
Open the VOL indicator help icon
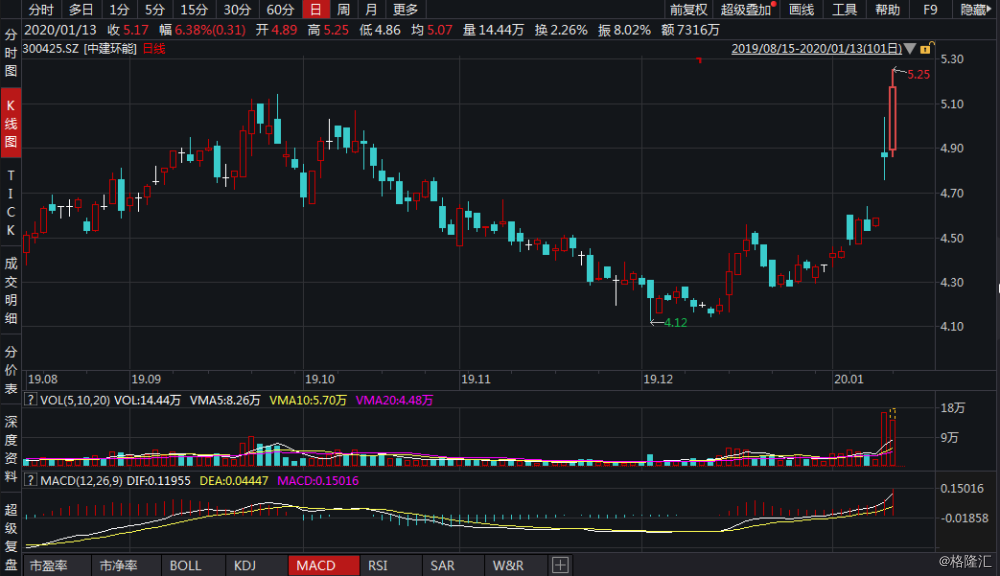(30, 400)
